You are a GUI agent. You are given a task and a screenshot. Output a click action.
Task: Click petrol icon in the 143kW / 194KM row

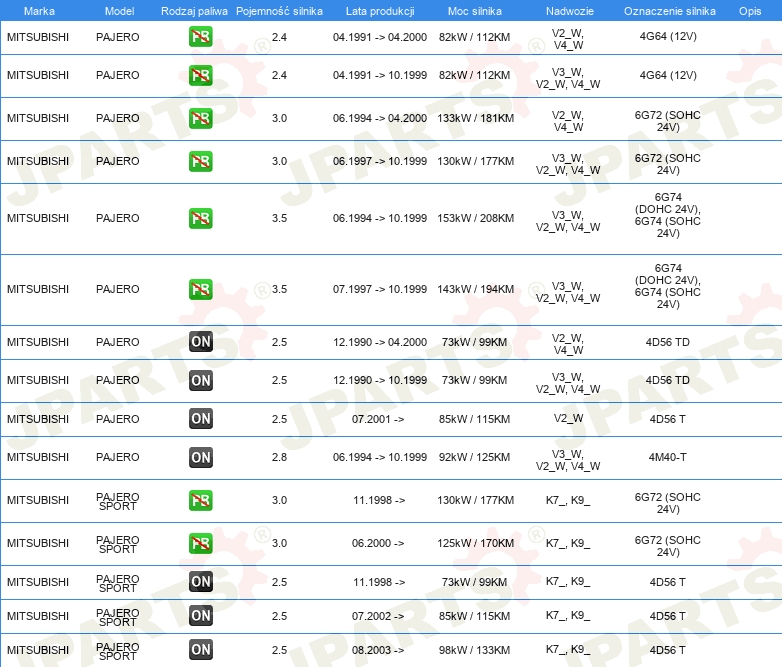click(200, 289)
